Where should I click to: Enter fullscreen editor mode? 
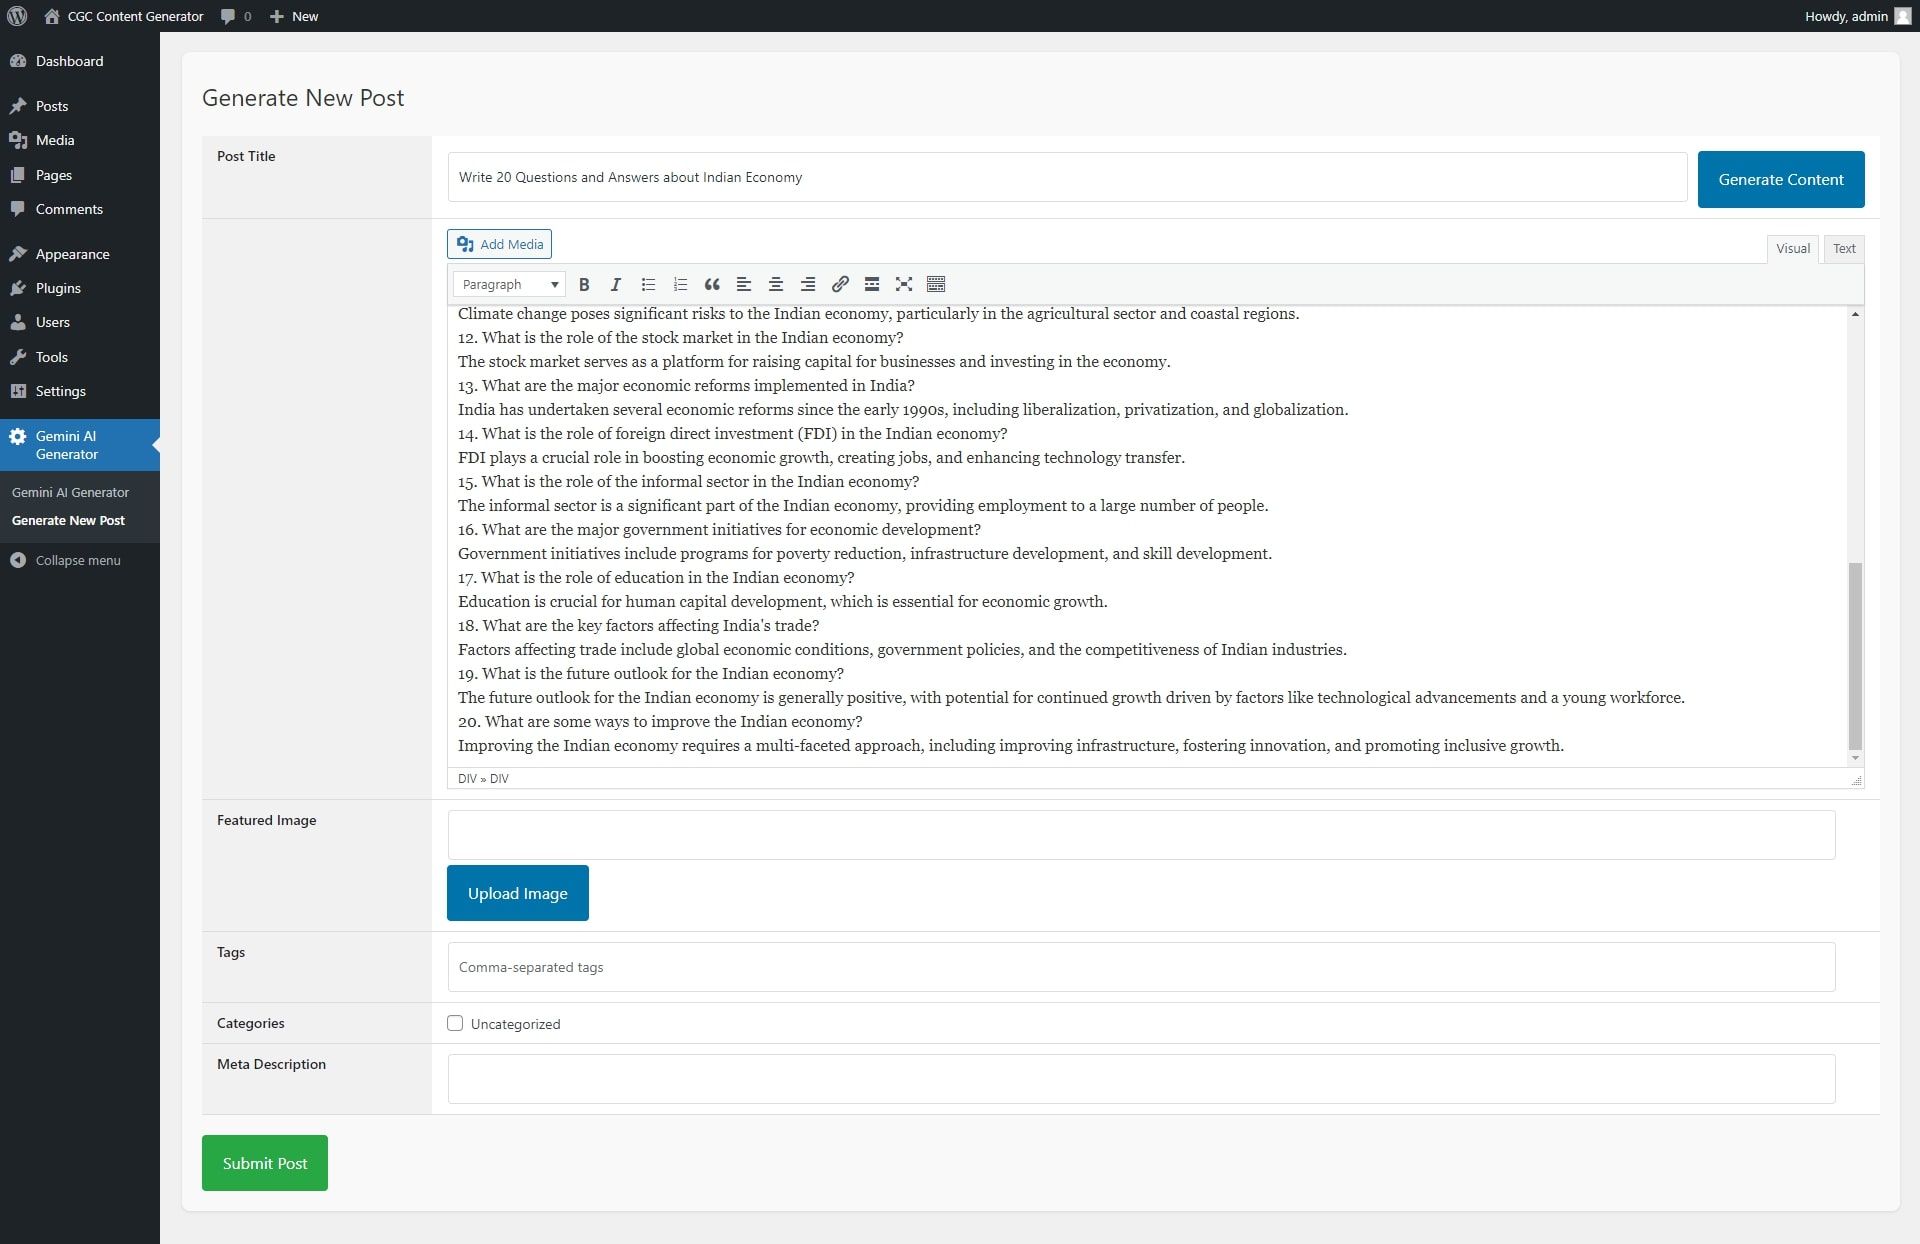(x=904, y=285)
